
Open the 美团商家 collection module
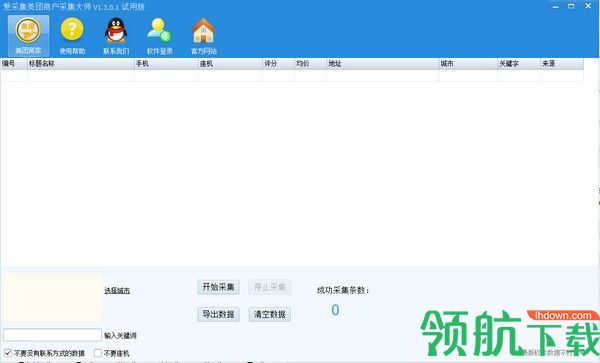click(28, 36)
